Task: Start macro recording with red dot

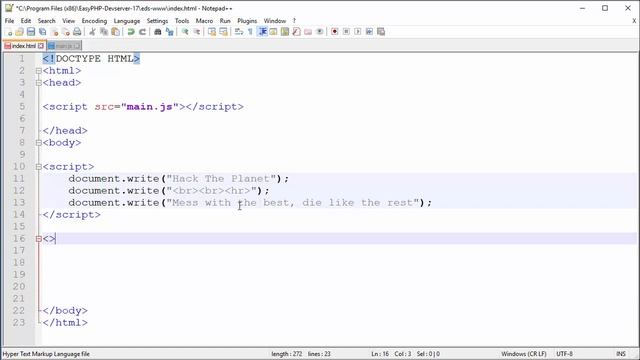Action: [x=335, y=32]
